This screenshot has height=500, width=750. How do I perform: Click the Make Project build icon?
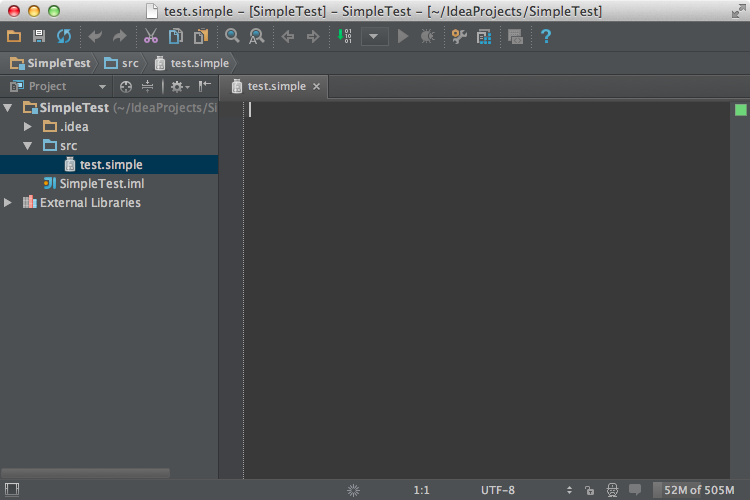(344, 37)
